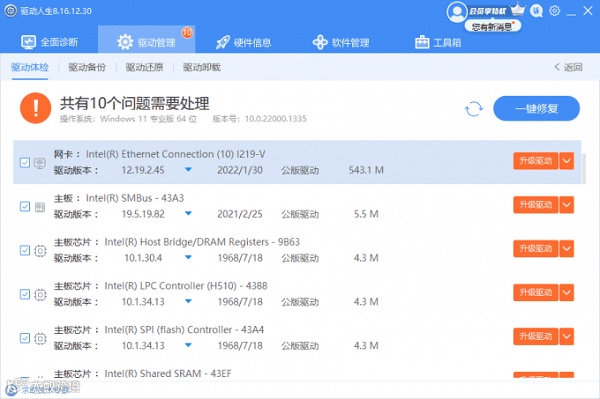Open version dropdown for LPC Controller driver
This screenshot has height=399, width=600.
188,301
